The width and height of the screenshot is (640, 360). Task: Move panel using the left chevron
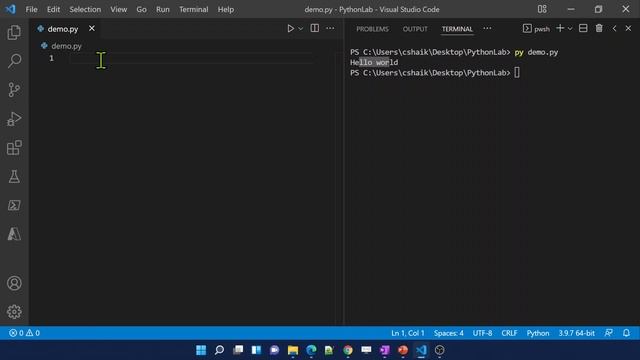point(614,28)
